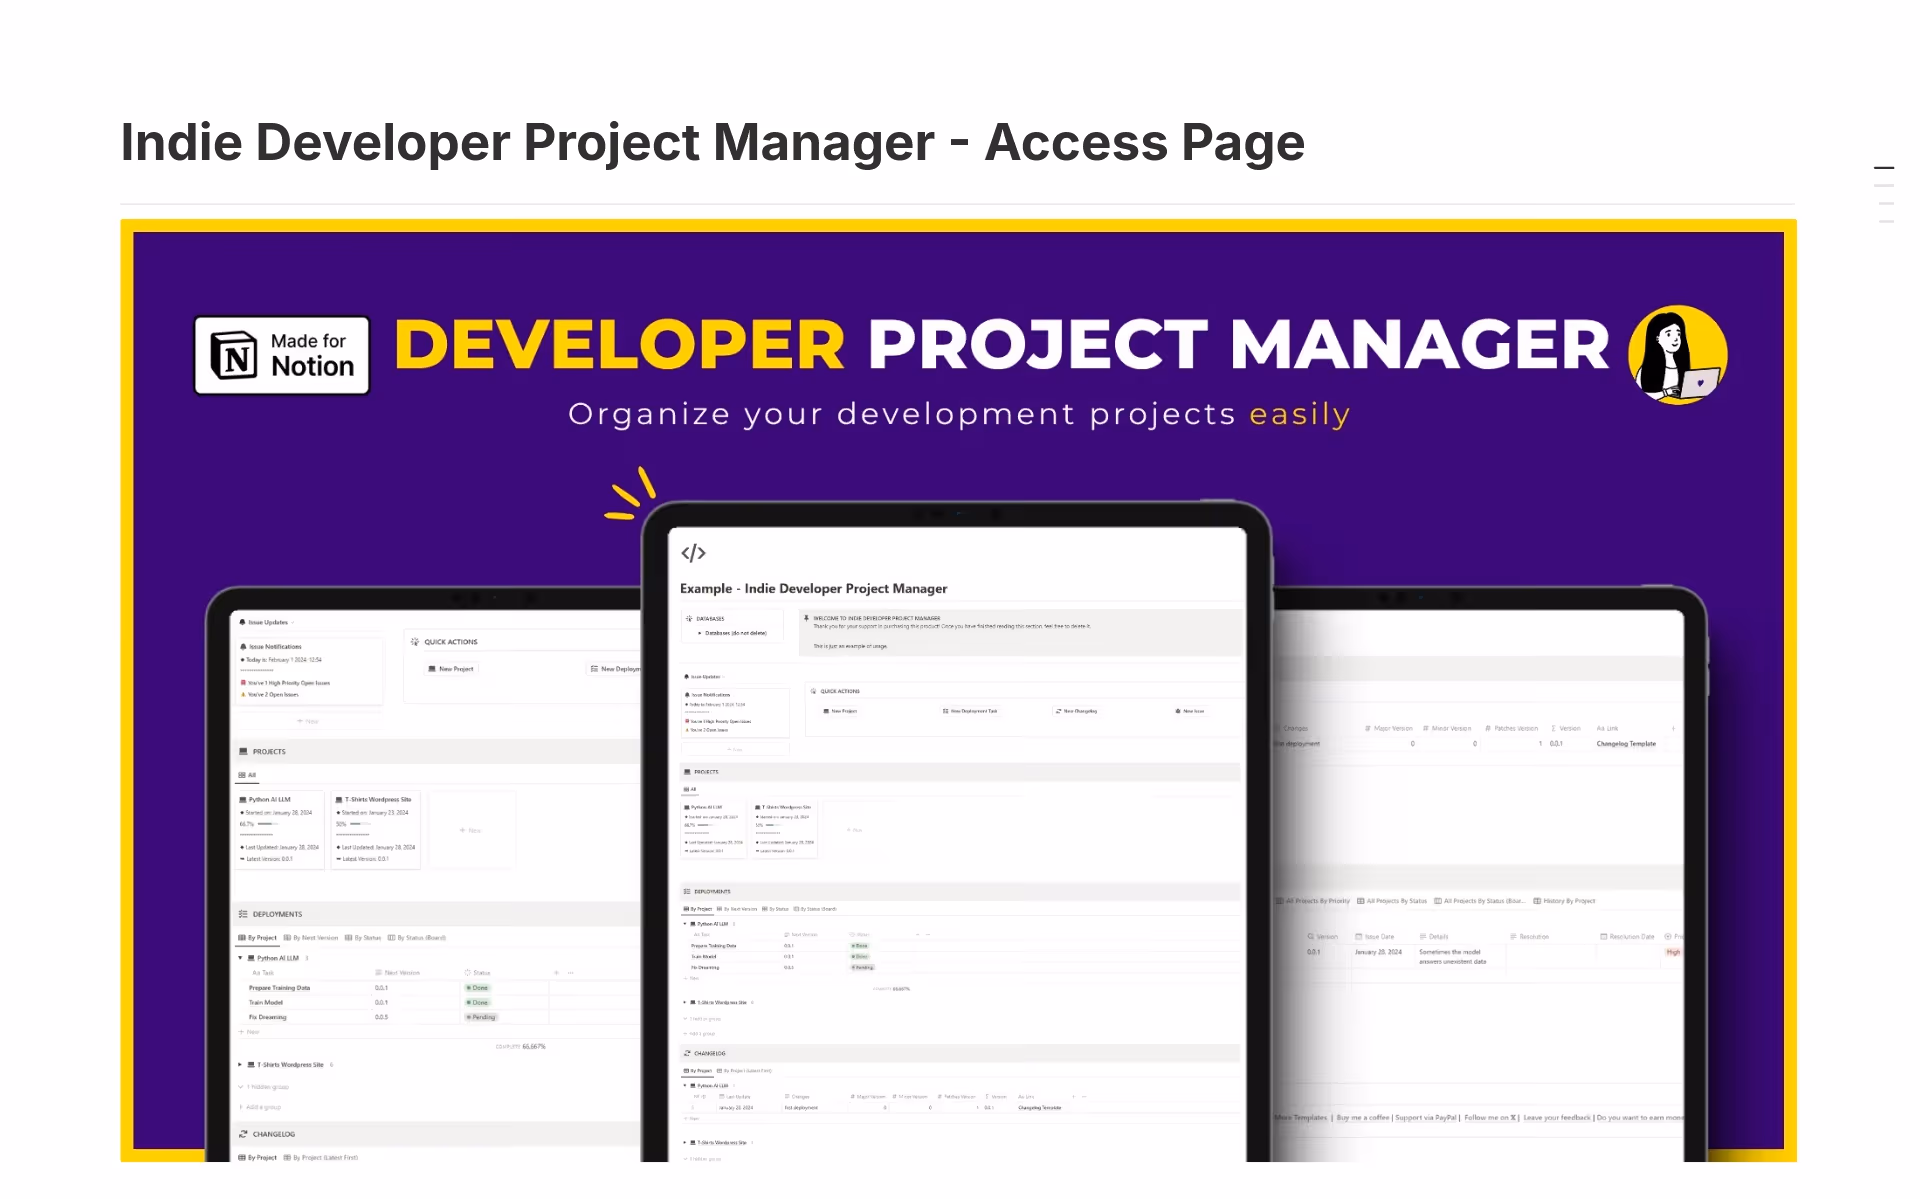The image size is (1920, 1199).
Task: Click Python AI LLM progress bar, left tablet
Action: [x=267, y=824]
